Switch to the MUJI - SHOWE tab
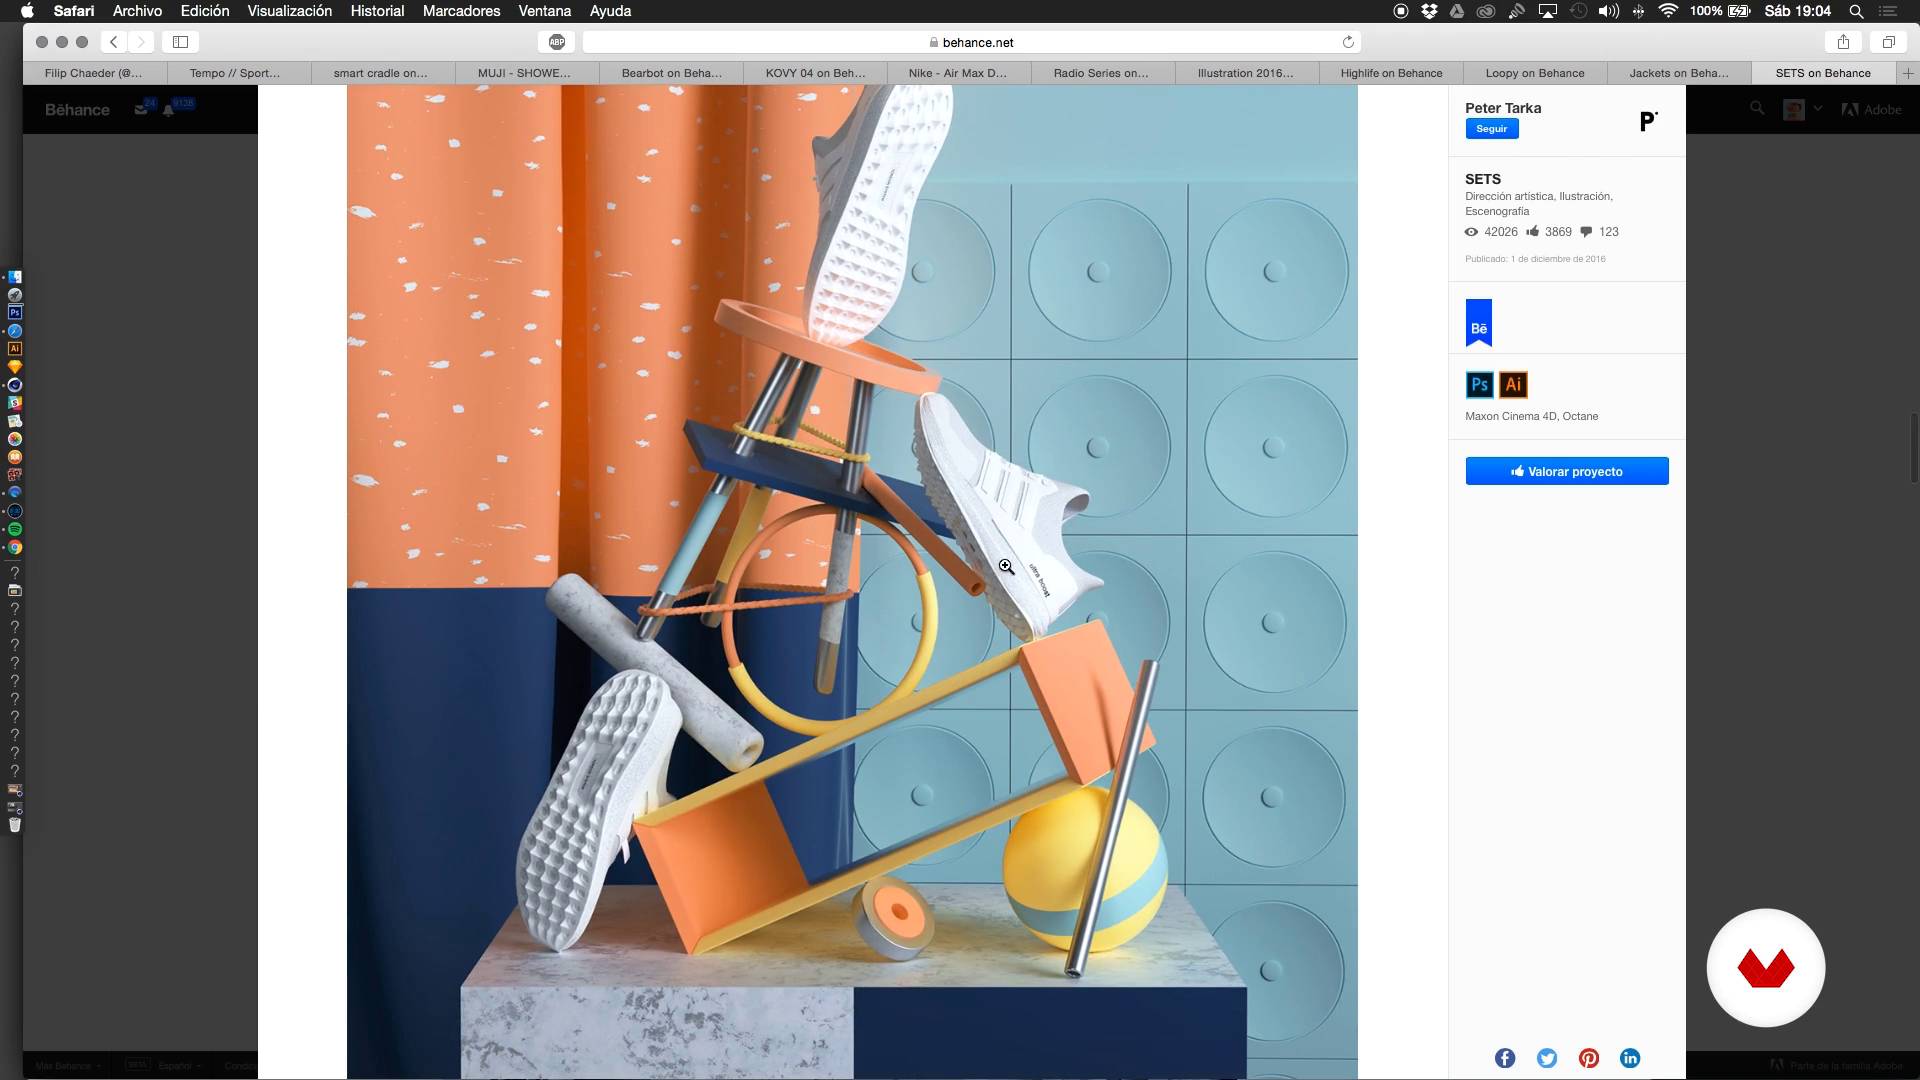 (x=524, y=73)
